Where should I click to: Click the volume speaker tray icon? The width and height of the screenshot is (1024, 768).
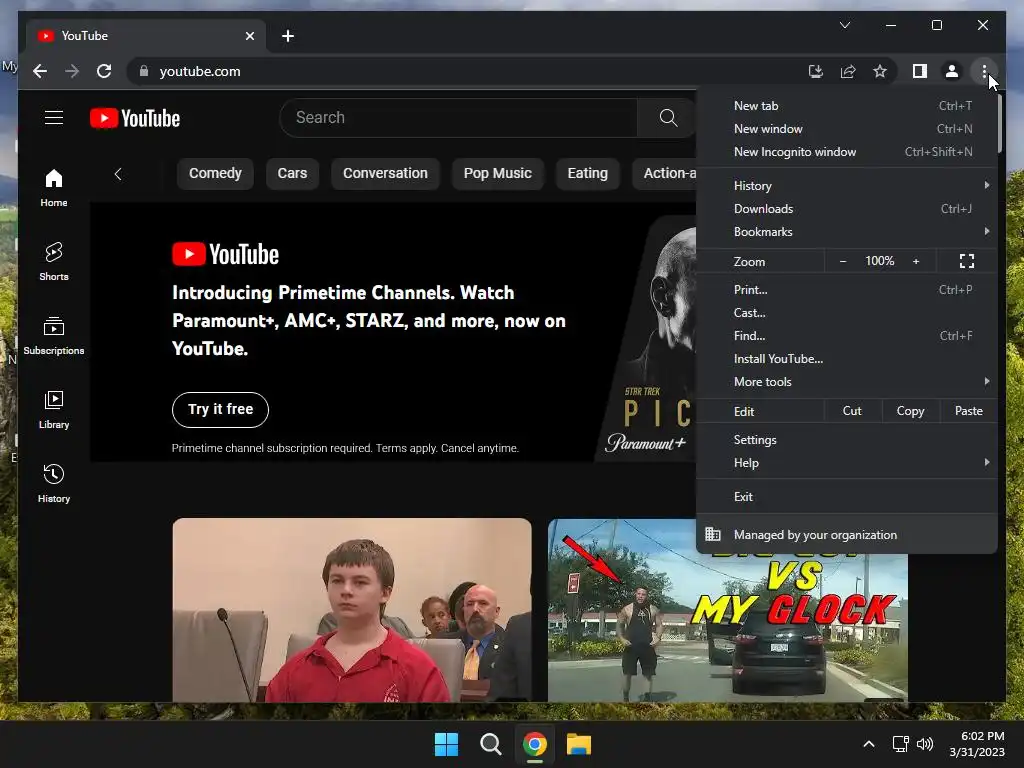(925, 744)
